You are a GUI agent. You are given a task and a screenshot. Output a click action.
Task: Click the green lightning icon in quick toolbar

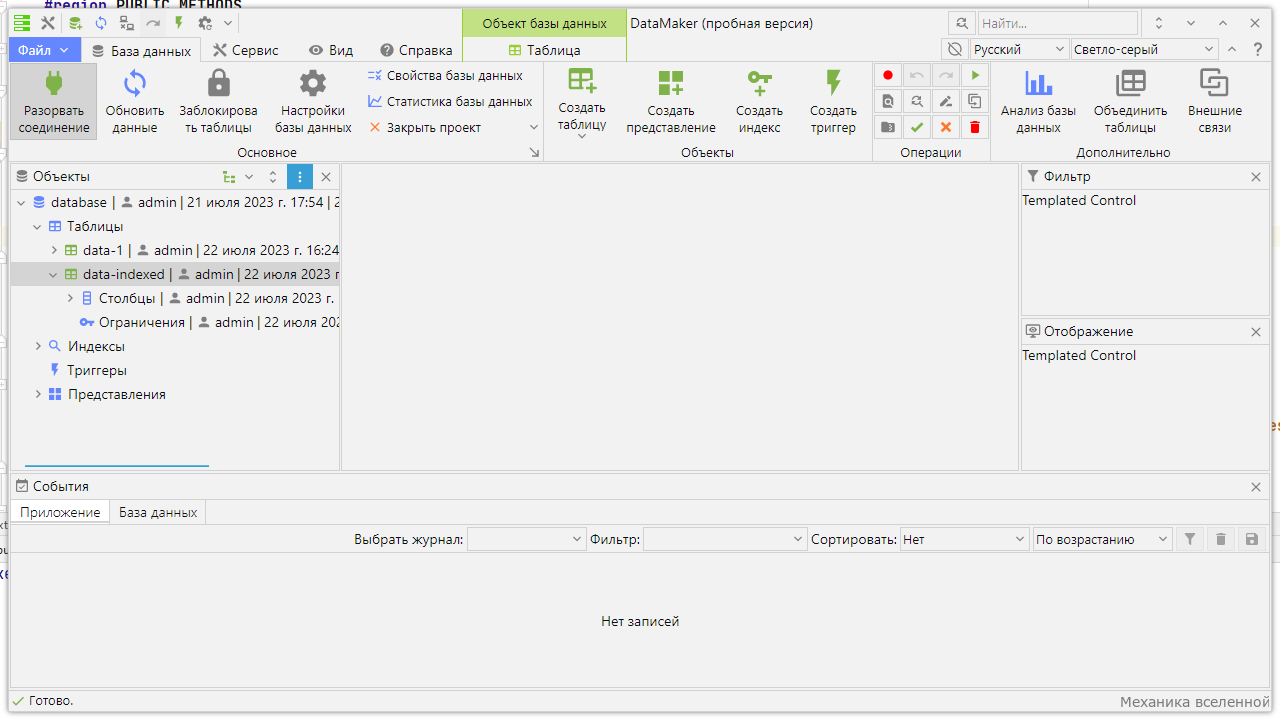click(x=179, y=23)
